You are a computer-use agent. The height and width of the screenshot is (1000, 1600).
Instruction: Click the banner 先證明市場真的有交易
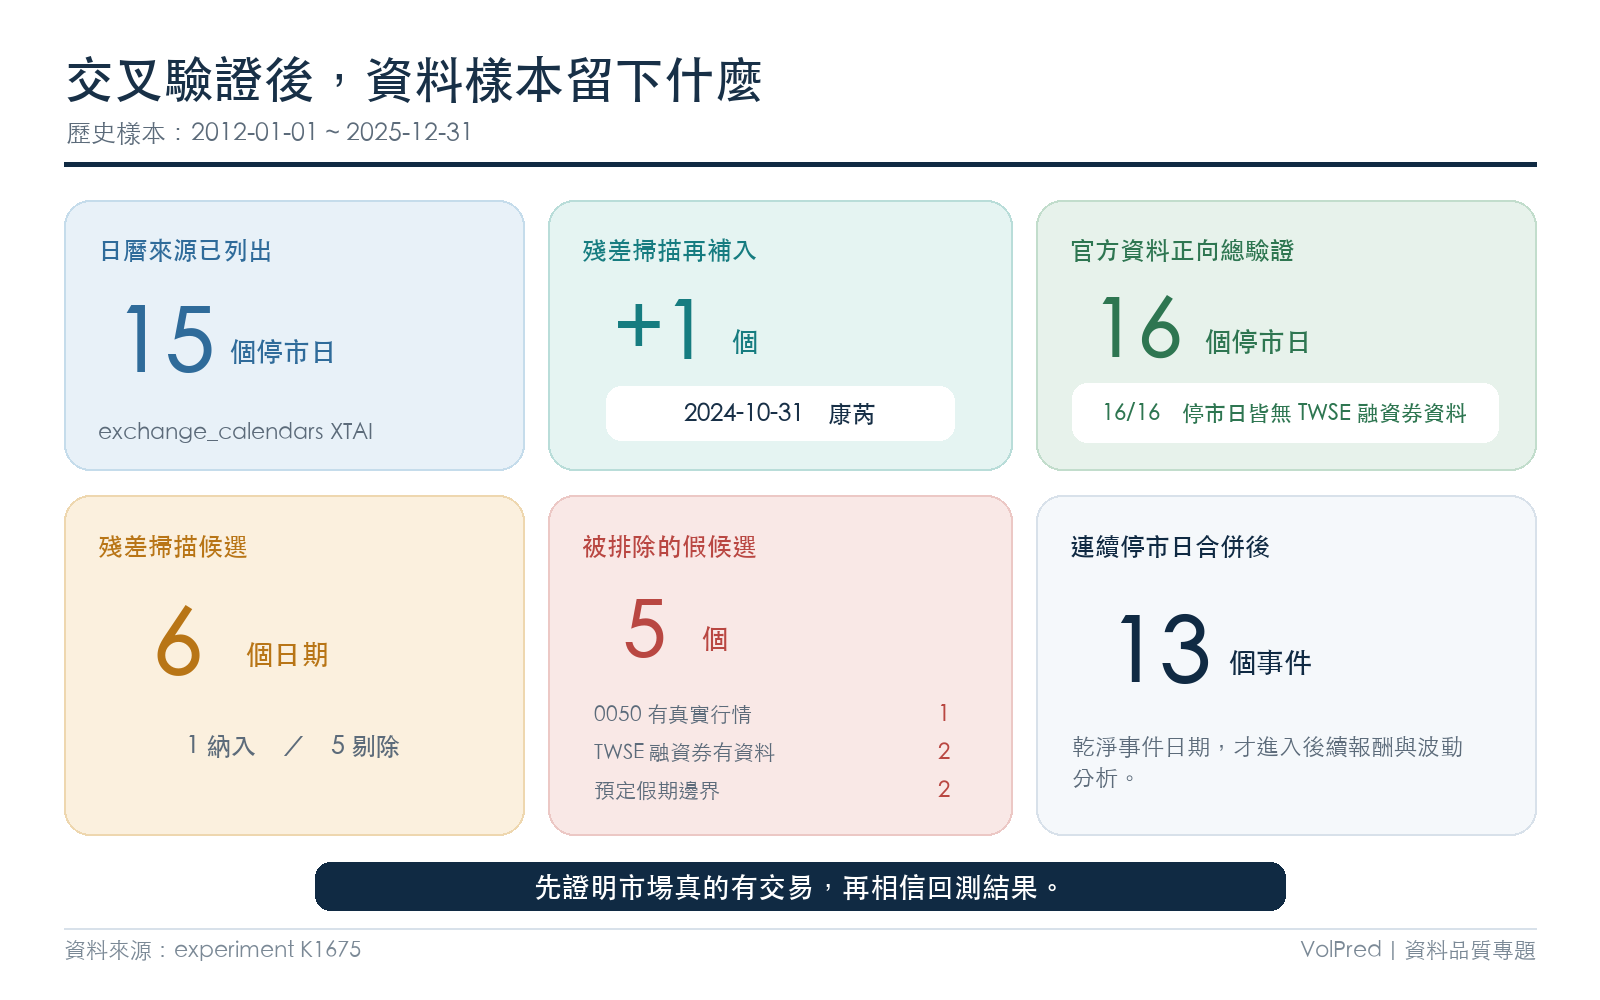pos(800,887)
